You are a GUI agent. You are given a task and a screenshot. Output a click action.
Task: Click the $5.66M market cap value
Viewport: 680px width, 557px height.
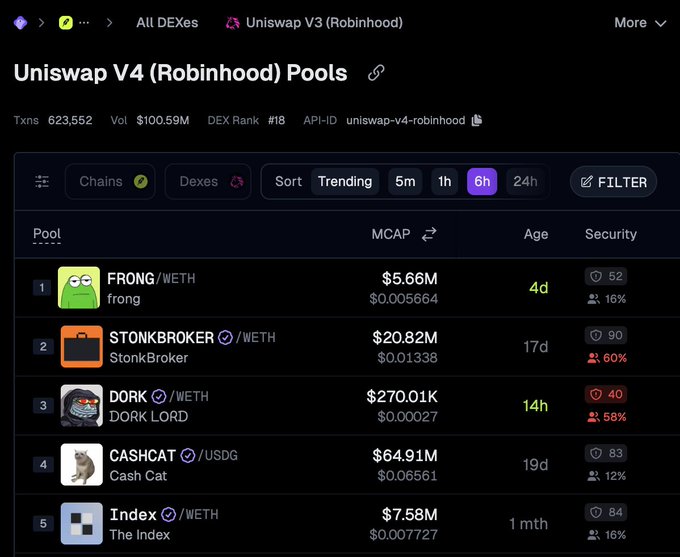click(409, 278)
